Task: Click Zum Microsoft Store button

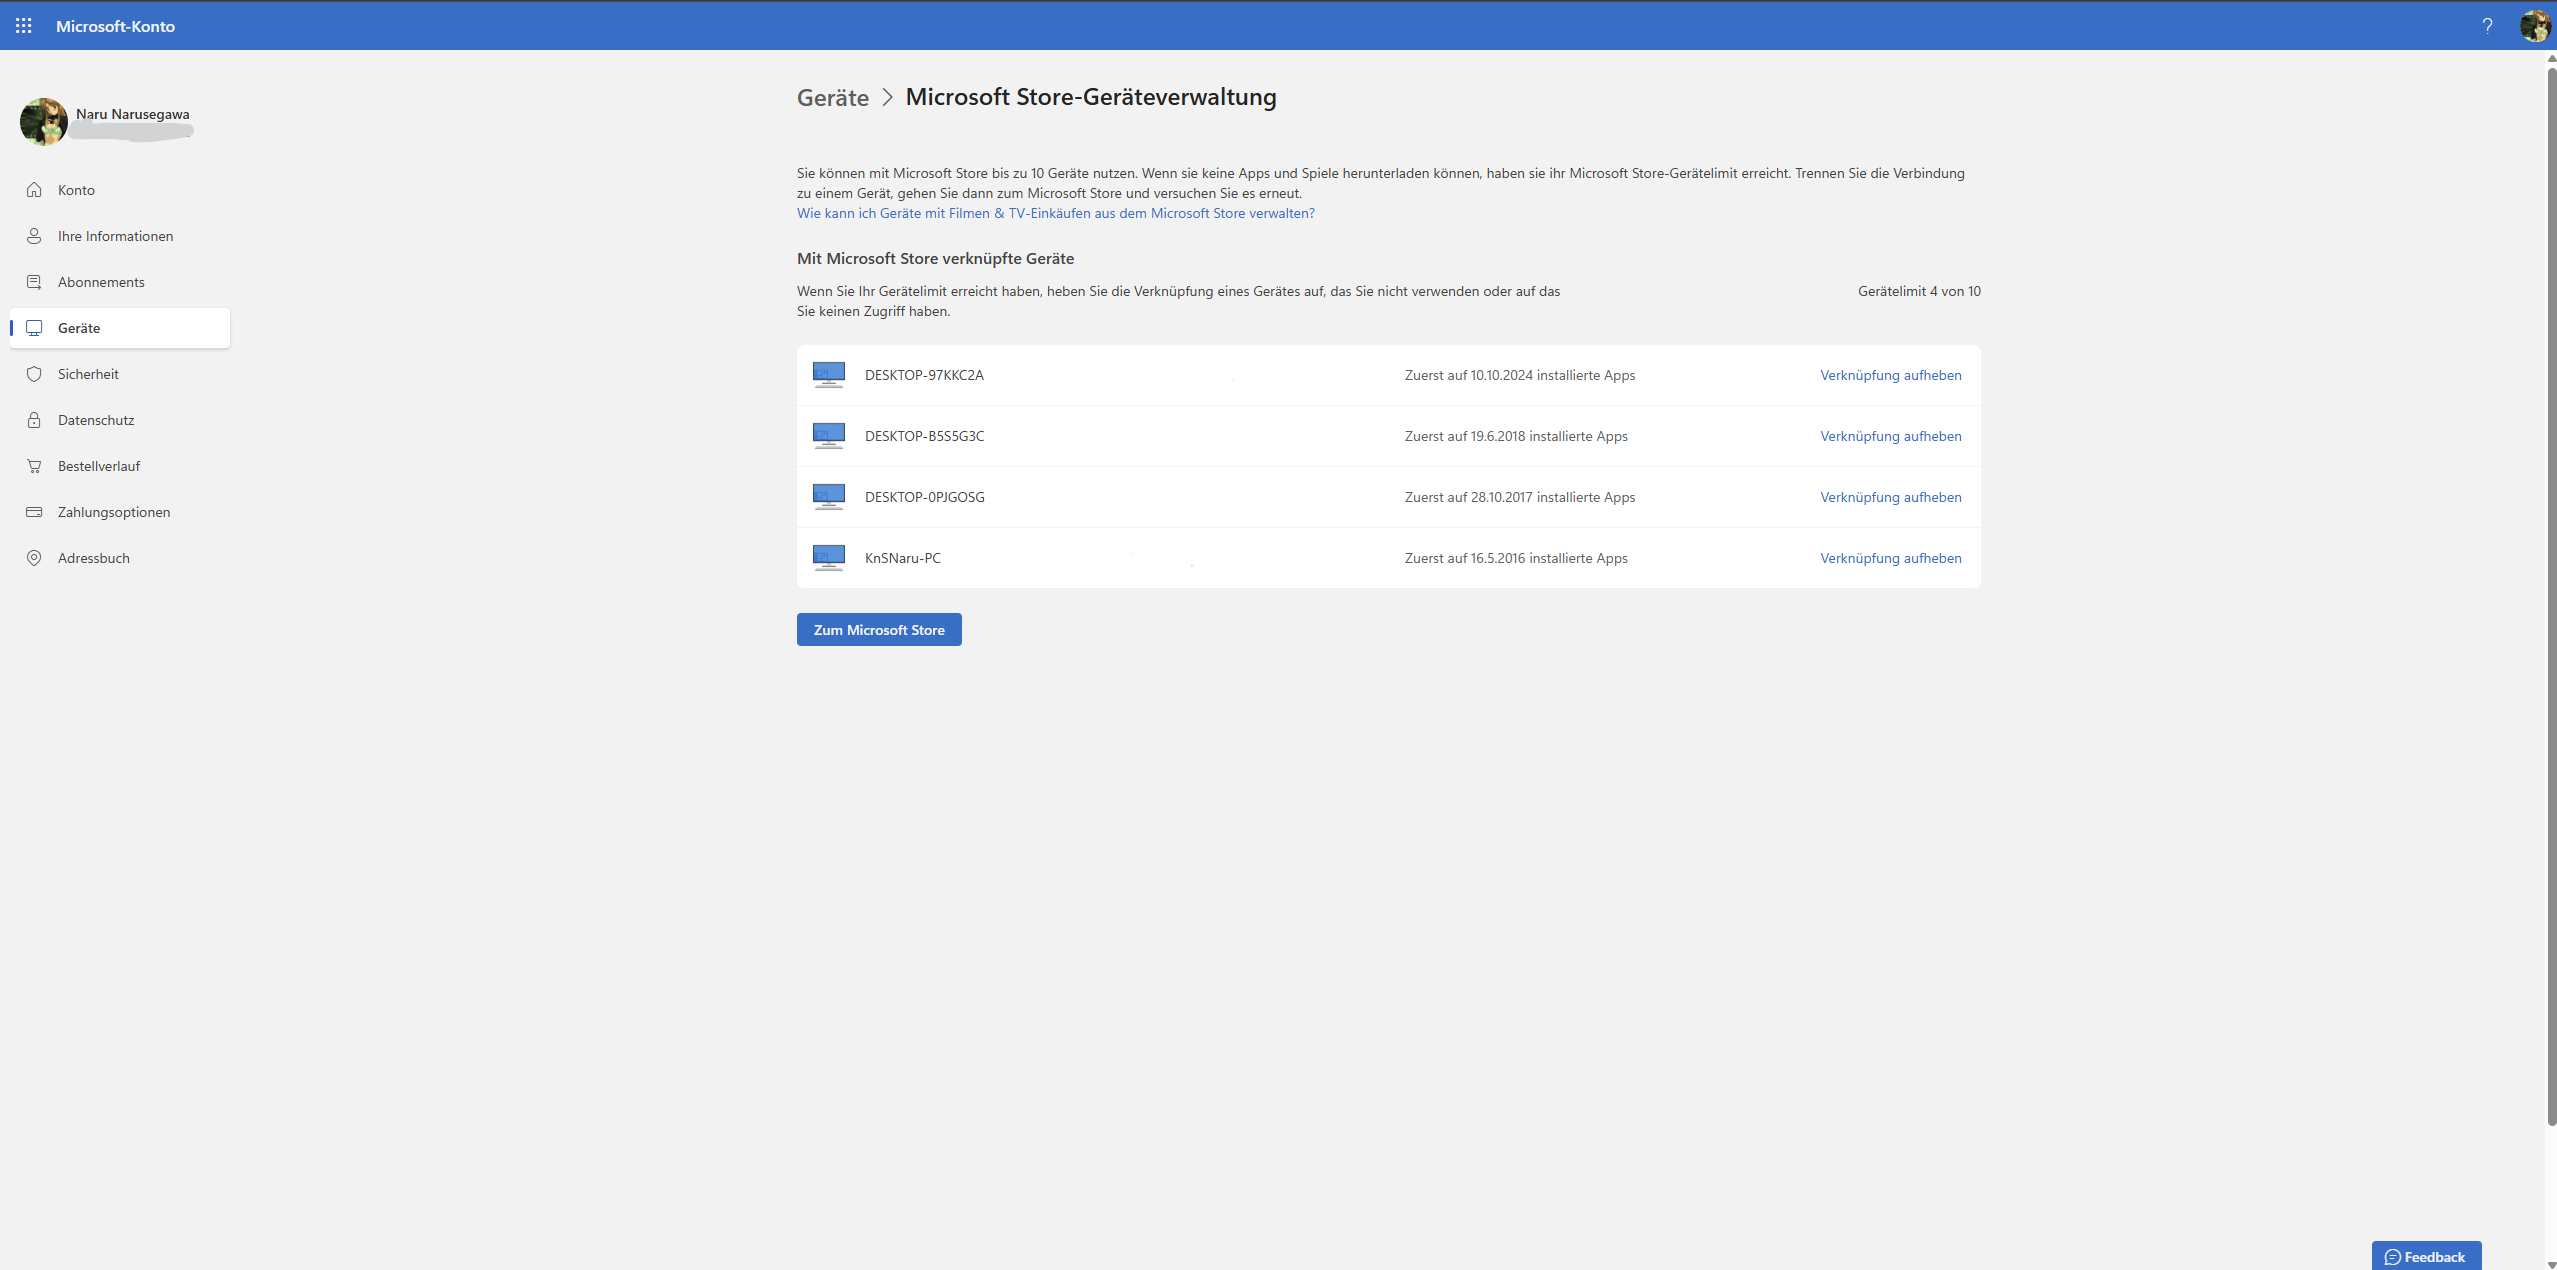Action: pyautogui.click(x=878, y=629)
